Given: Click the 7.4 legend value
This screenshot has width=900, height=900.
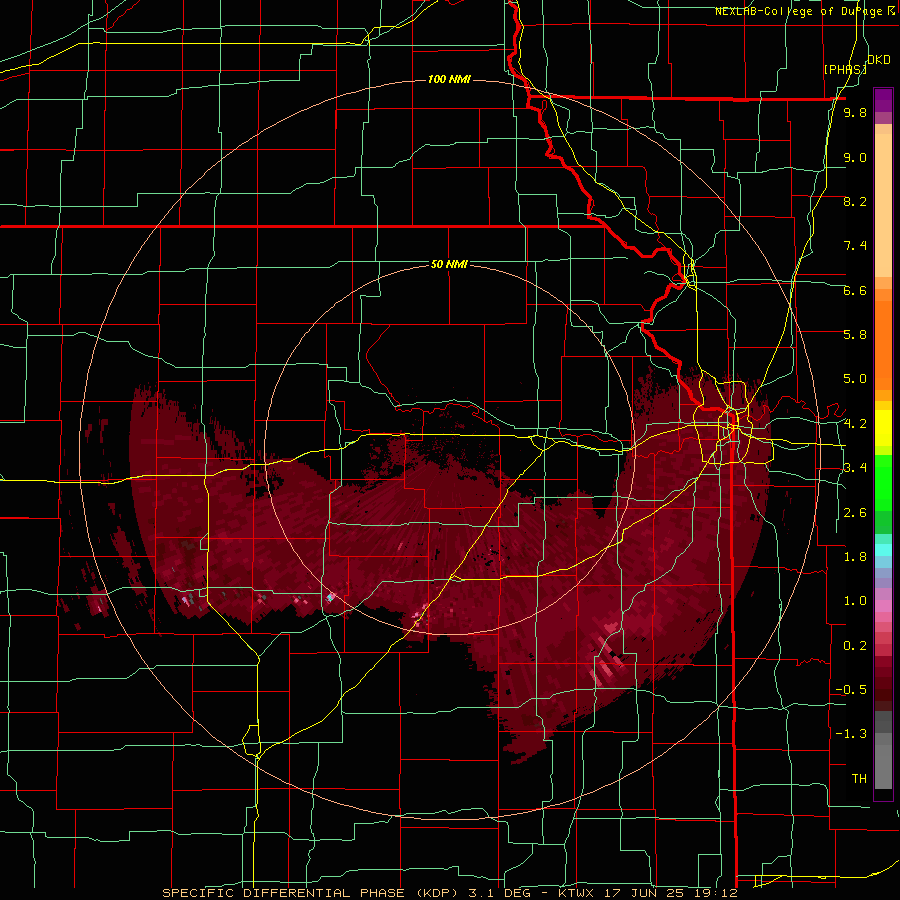Looking at the screenshot, I should tap(855, 246).
